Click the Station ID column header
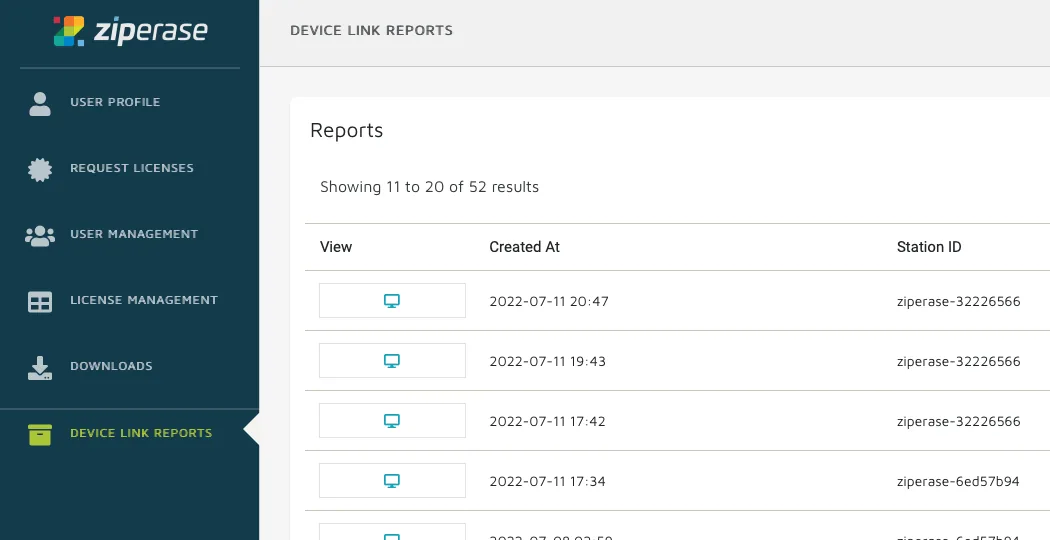 (929, 247)
